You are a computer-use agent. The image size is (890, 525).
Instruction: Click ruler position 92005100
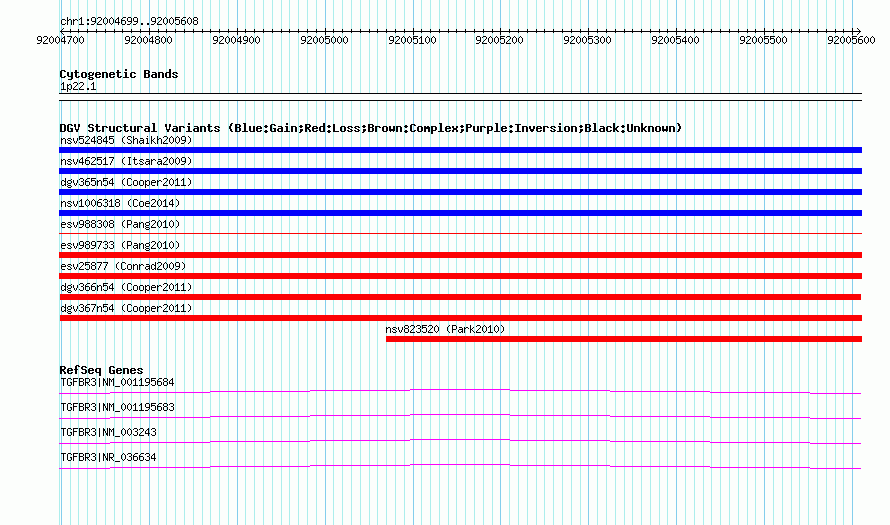point(412,40)
